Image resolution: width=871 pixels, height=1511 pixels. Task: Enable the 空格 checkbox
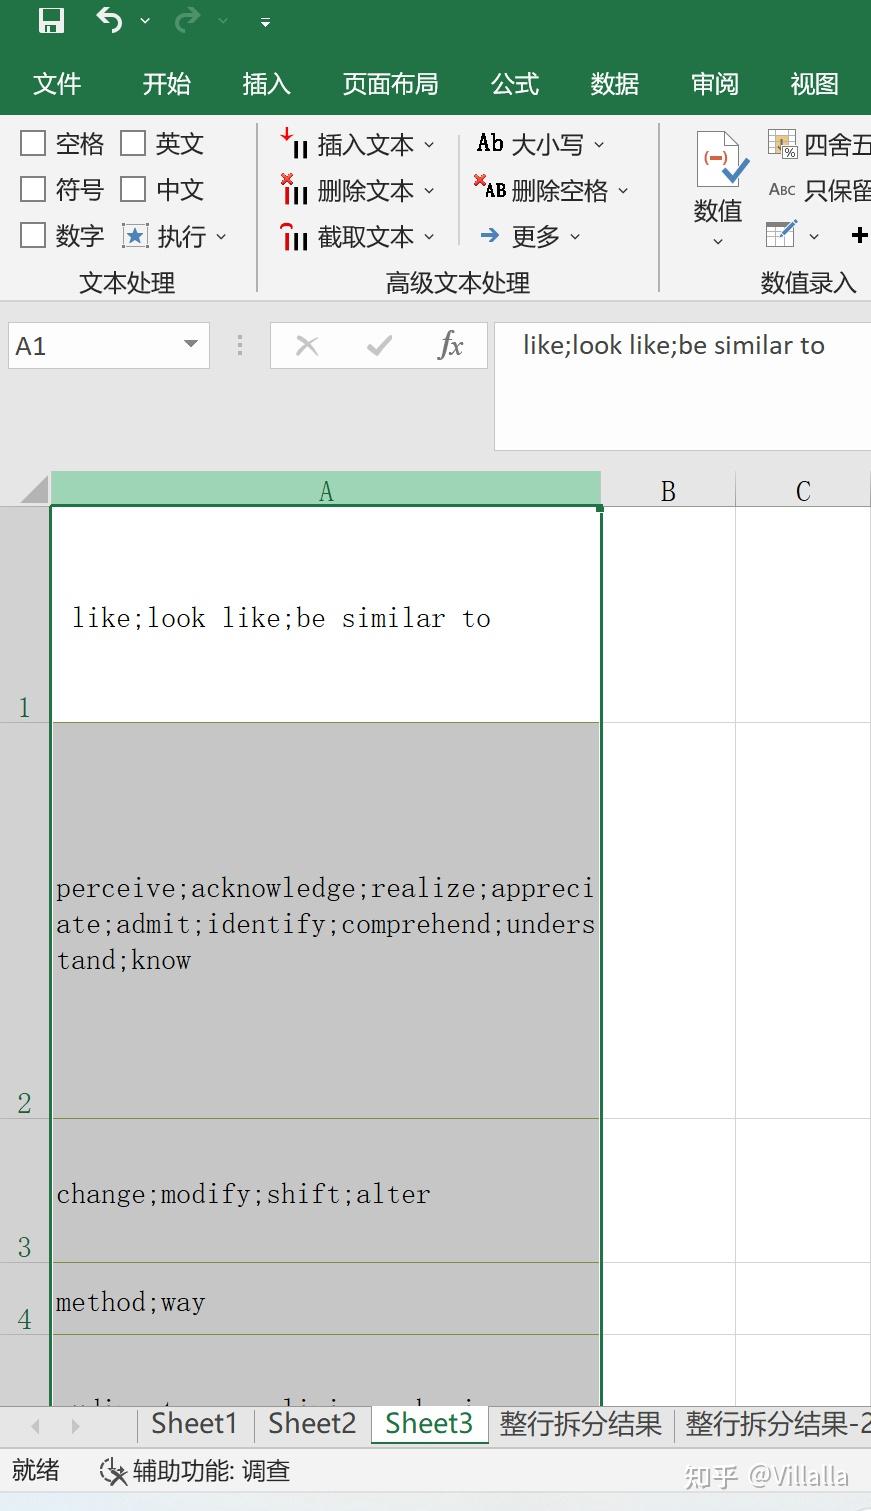(x=33, y=143)
